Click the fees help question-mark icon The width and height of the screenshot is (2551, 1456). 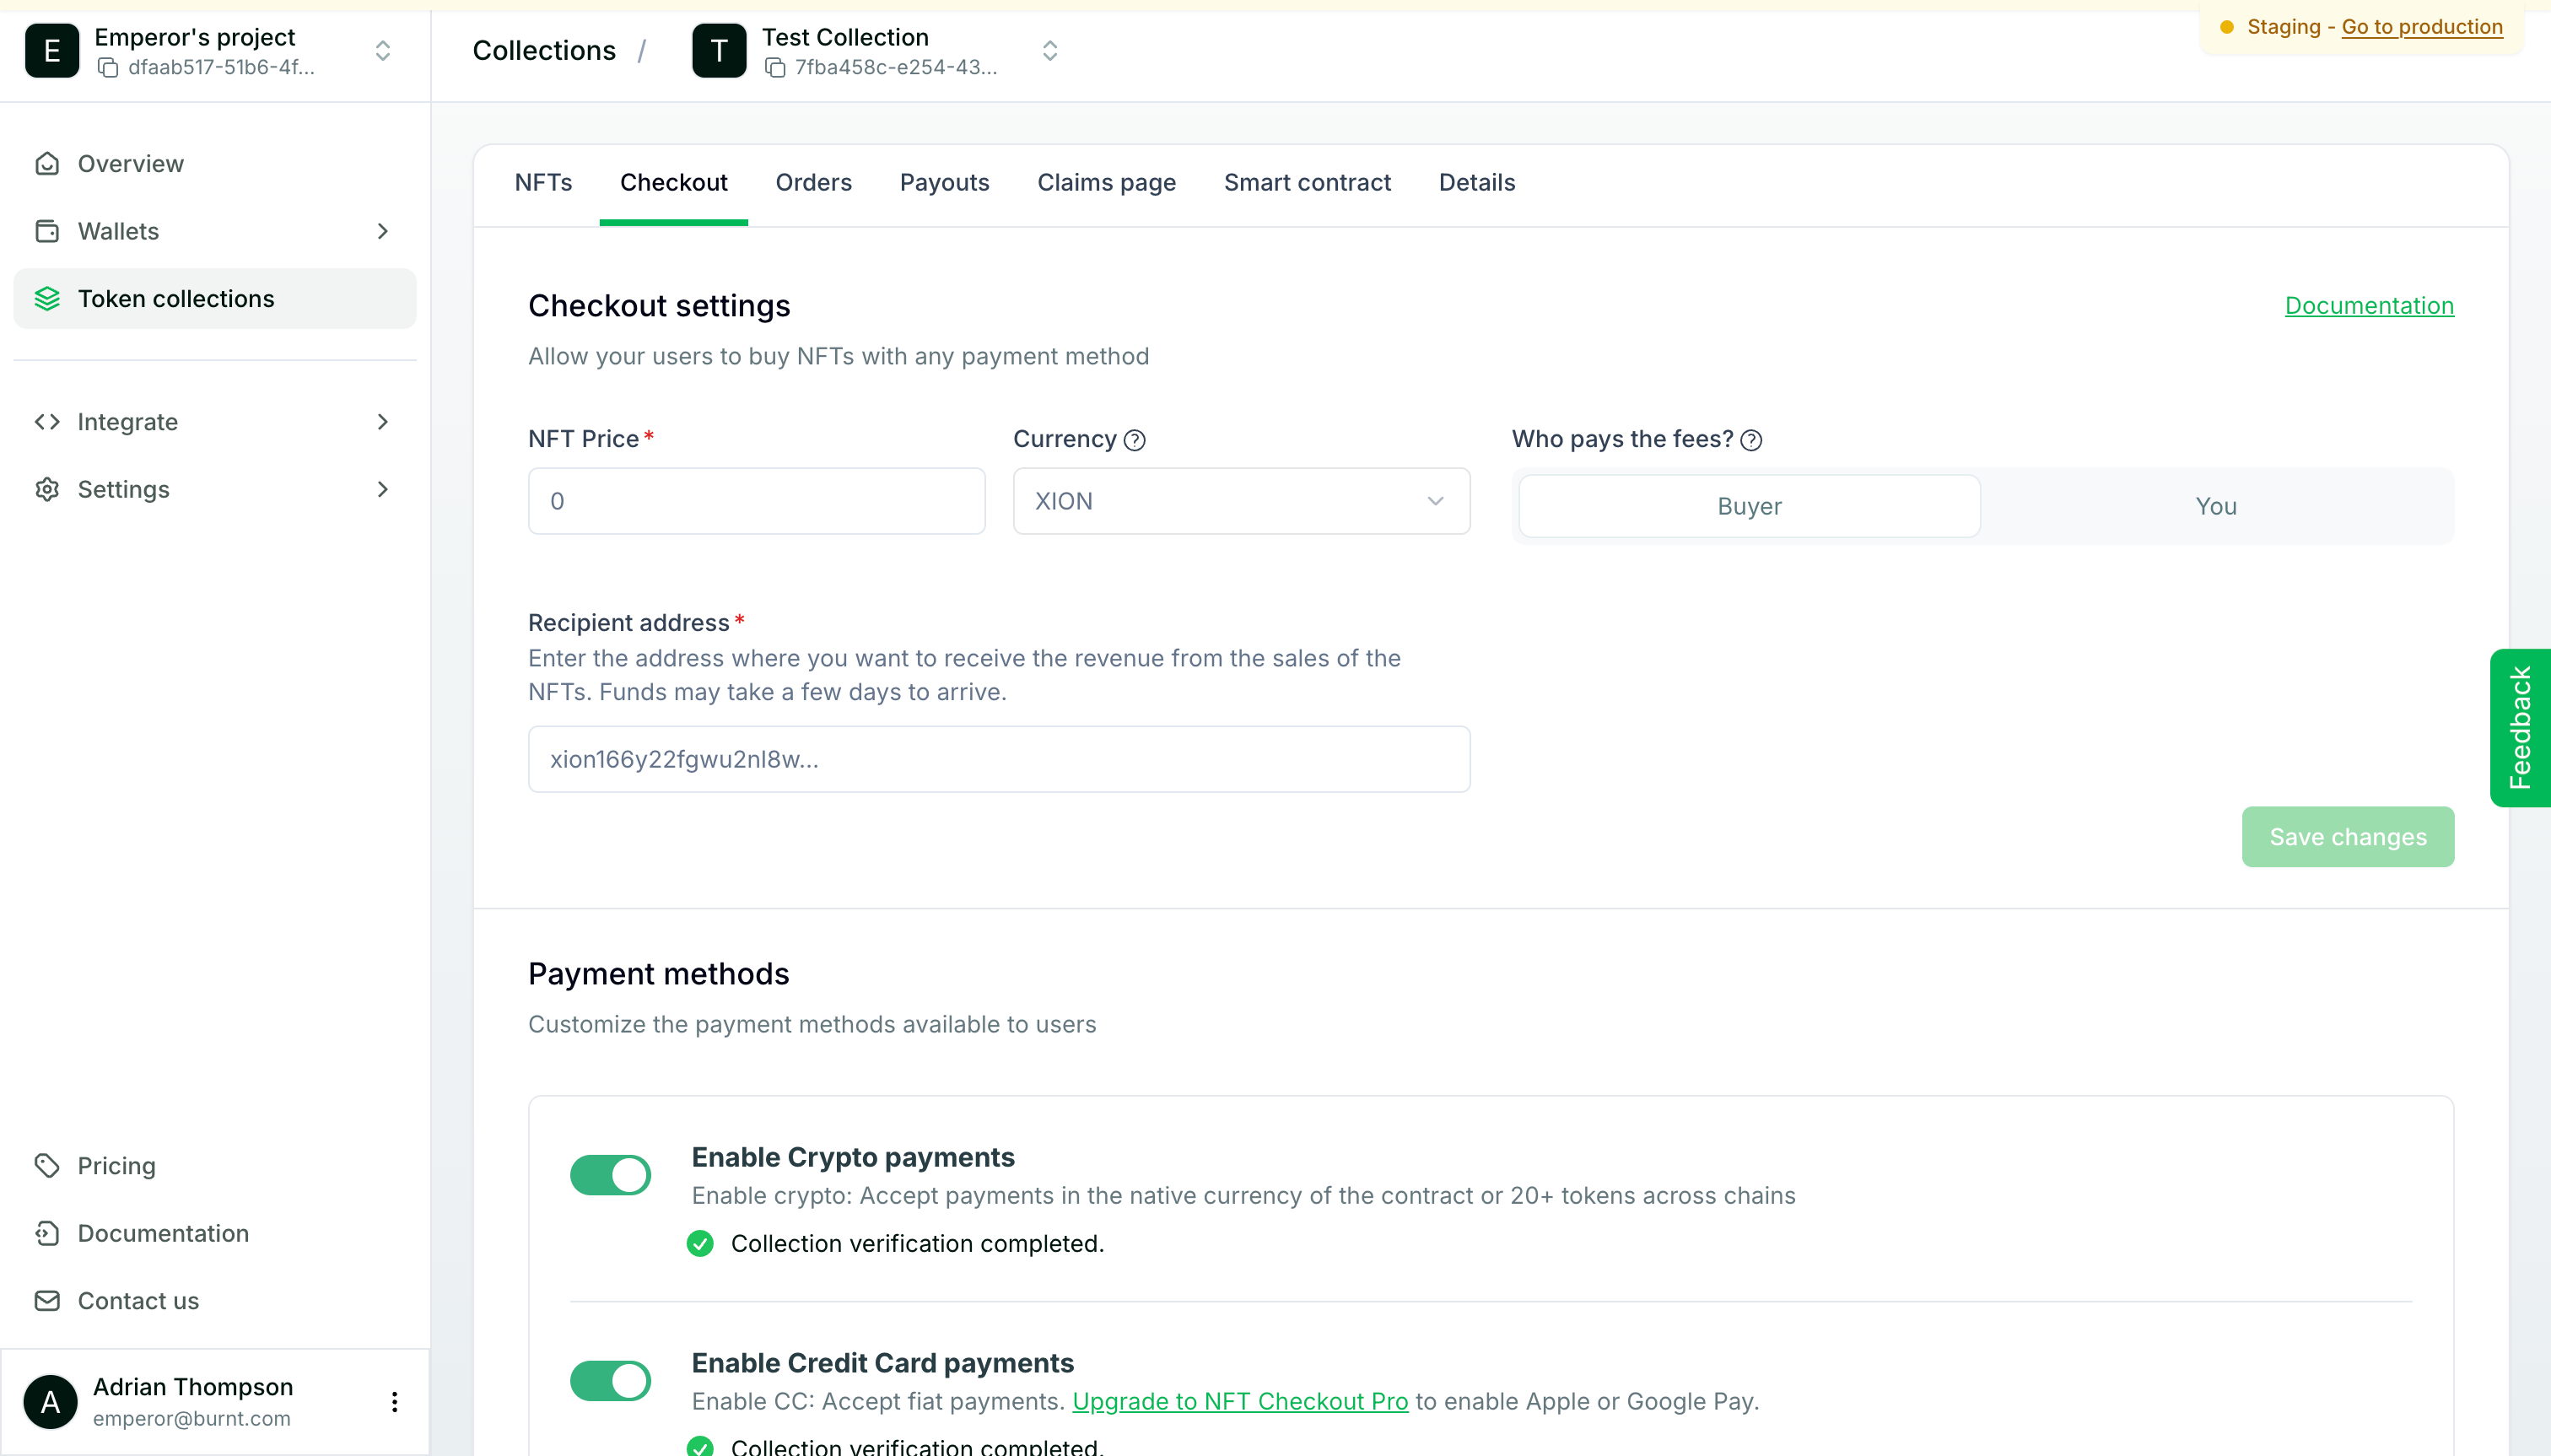1751,440
